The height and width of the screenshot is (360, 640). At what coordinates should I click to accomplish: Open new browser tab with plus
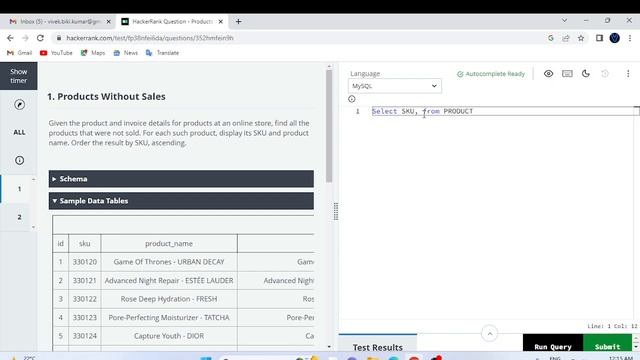pyautogui.click(x=238, y=21)
